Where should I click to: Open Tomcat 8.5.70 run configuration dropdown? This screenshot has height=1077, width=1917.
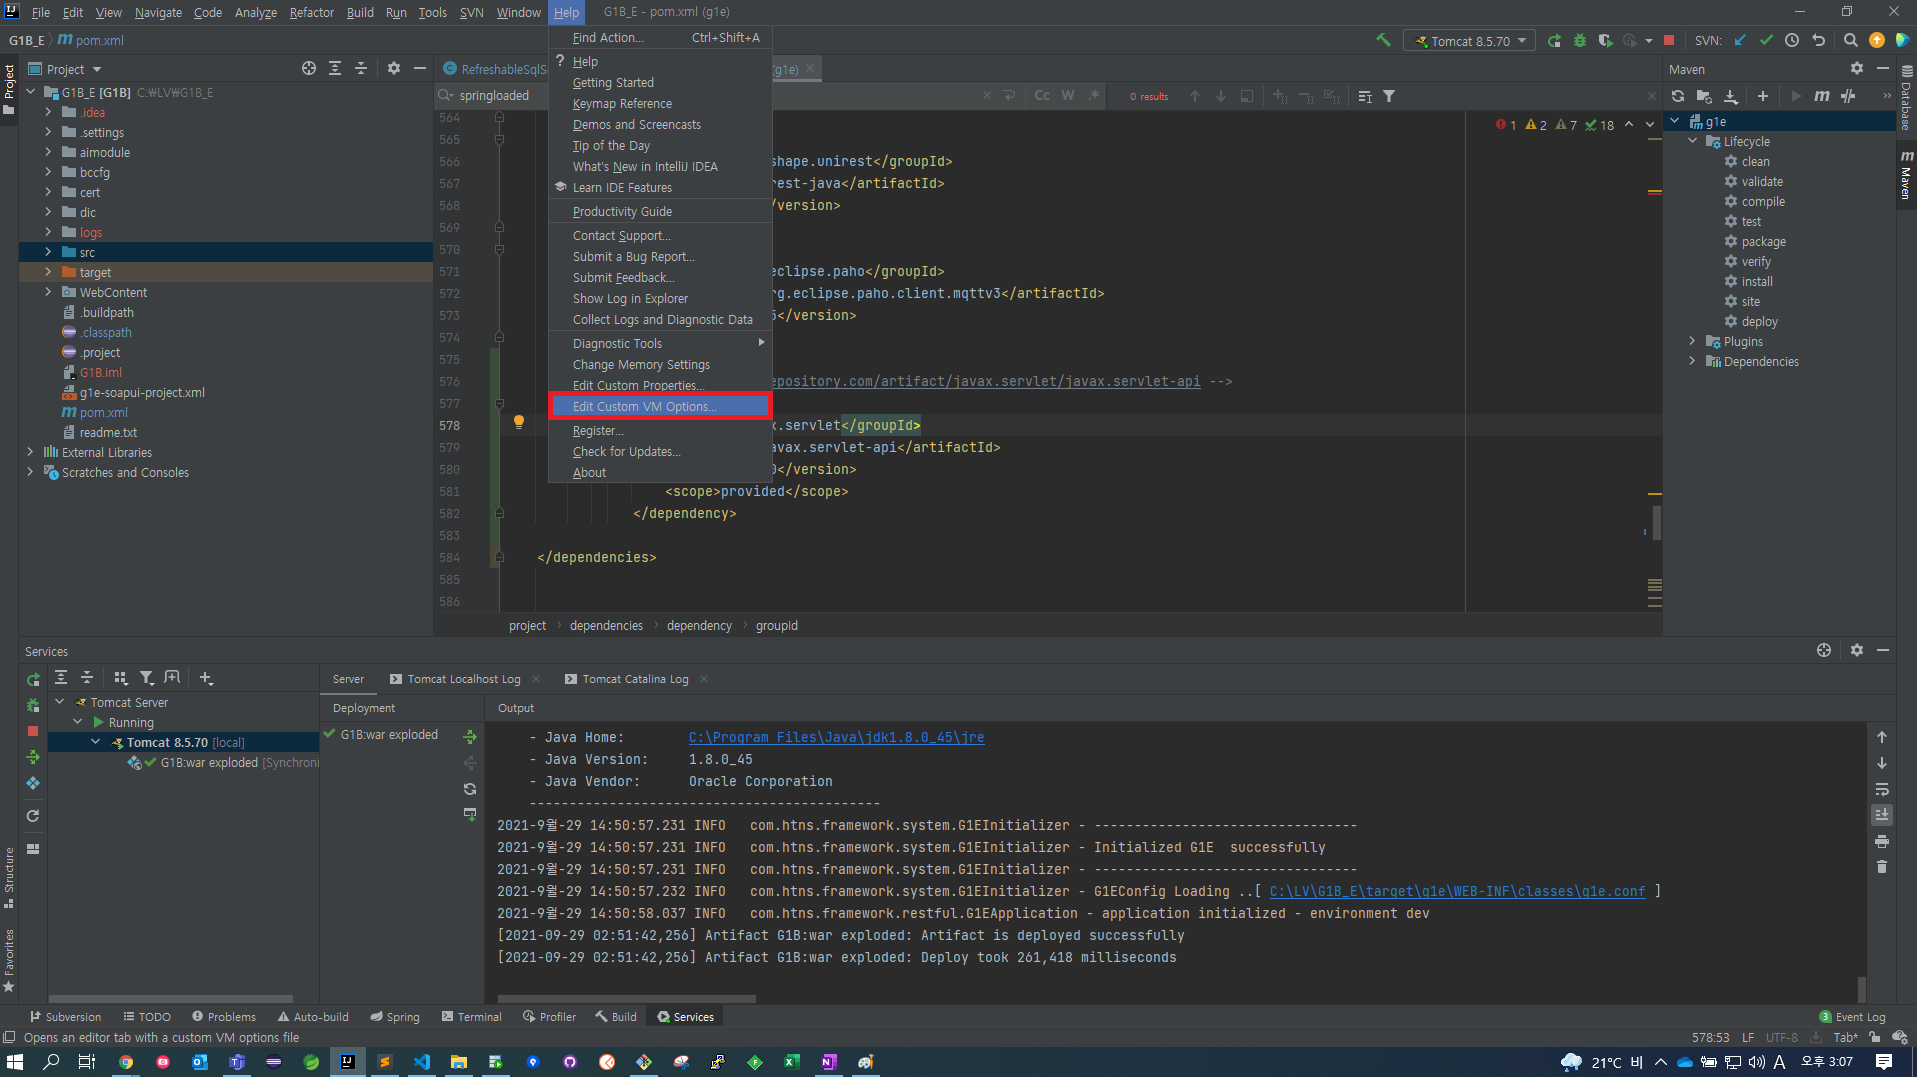click(x=1470, y=40)
